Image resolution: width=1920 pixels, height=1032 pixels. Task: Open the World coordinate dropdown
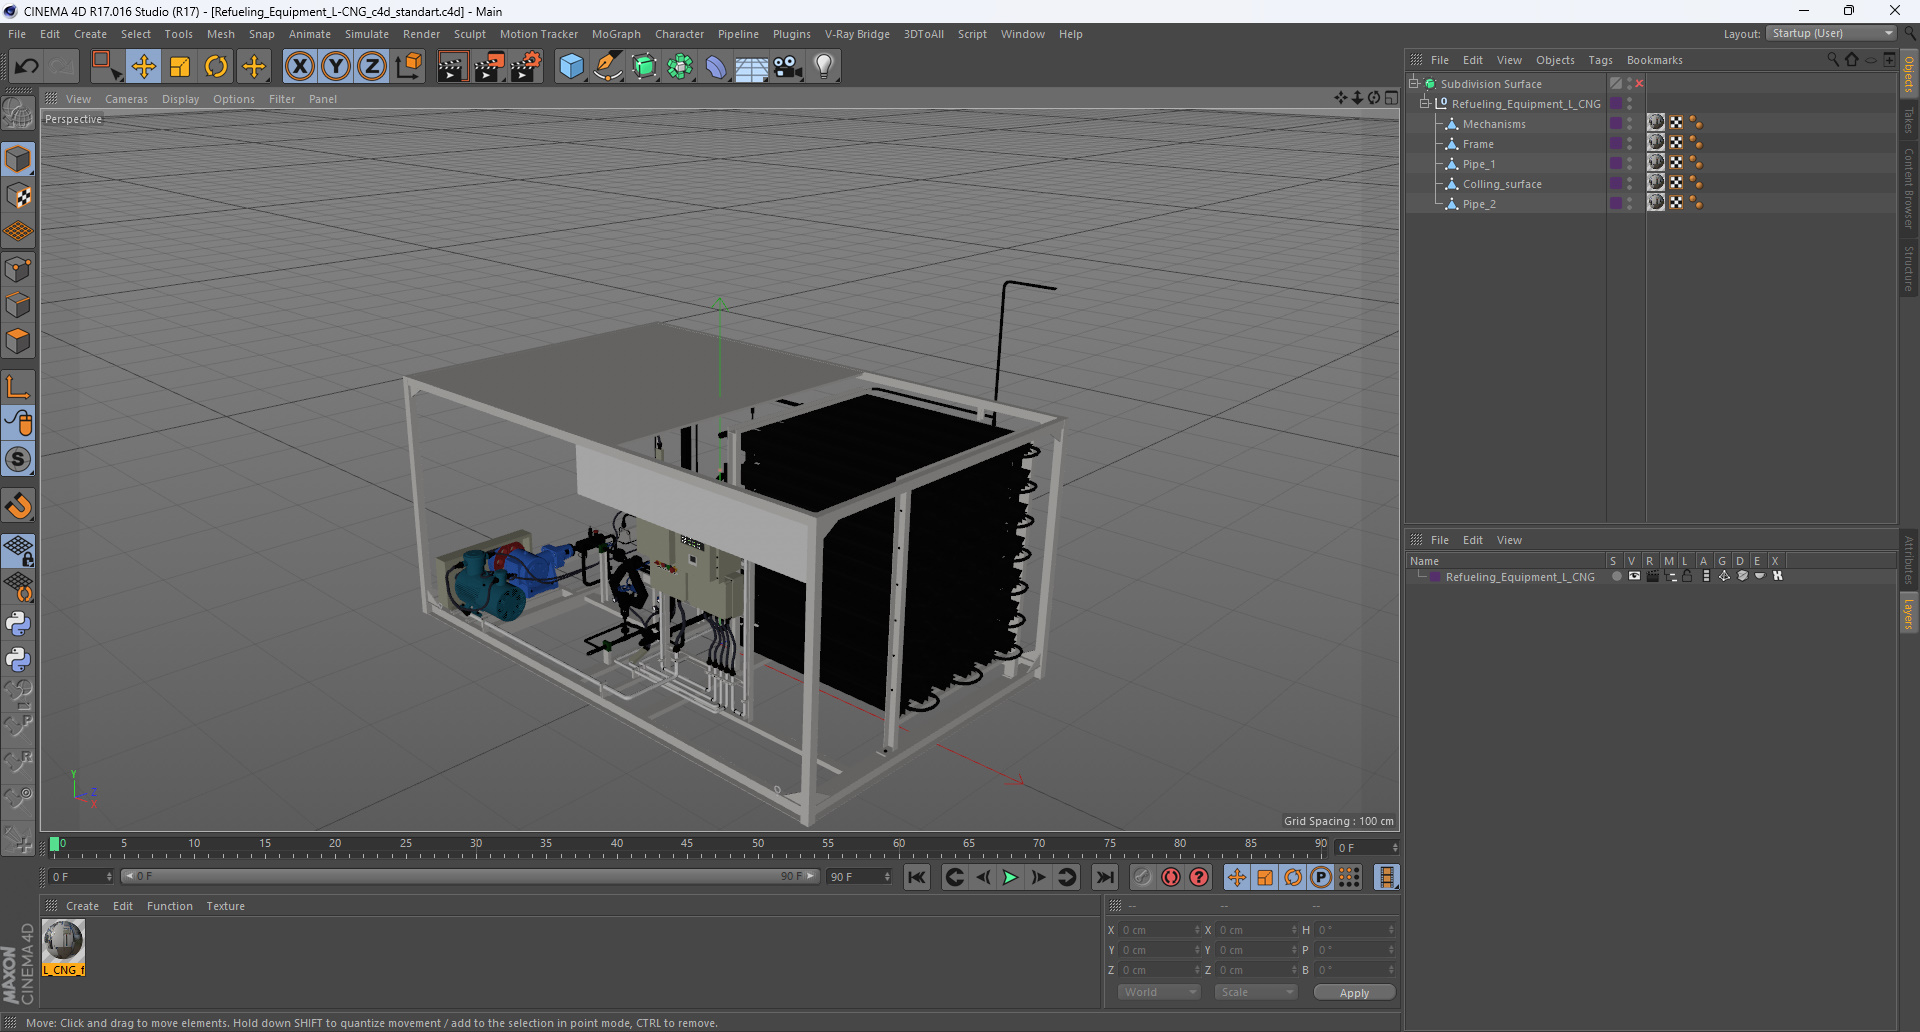coord(1159,992)
